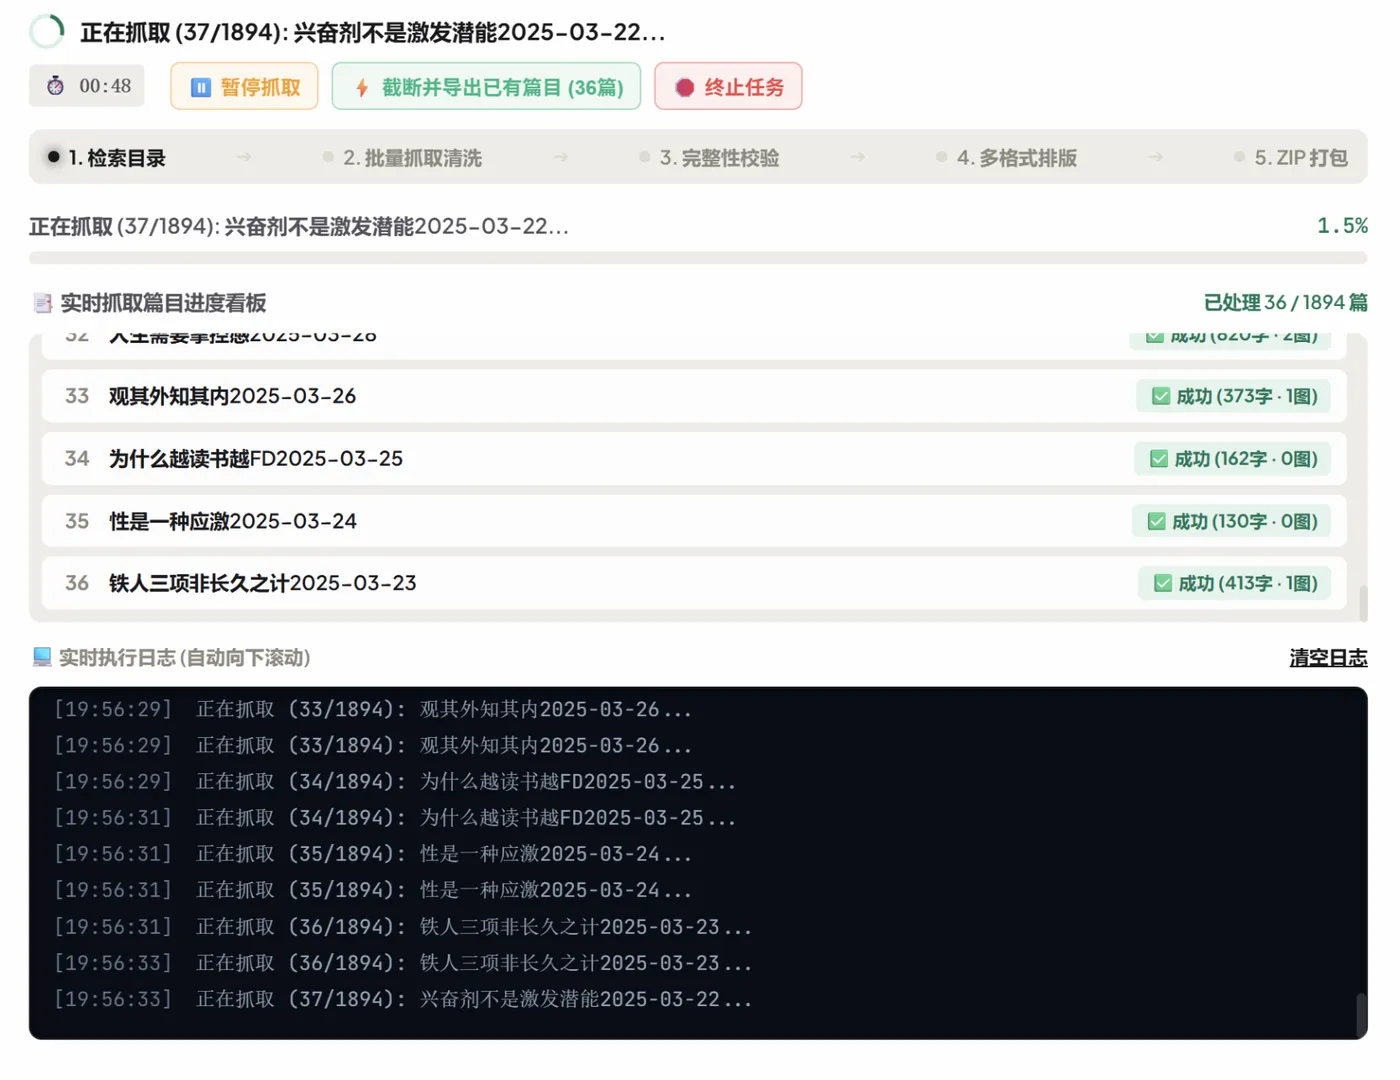Go to step 5. ZIP 打包
The image size is (1400, 1080).
coord(1291,158)
